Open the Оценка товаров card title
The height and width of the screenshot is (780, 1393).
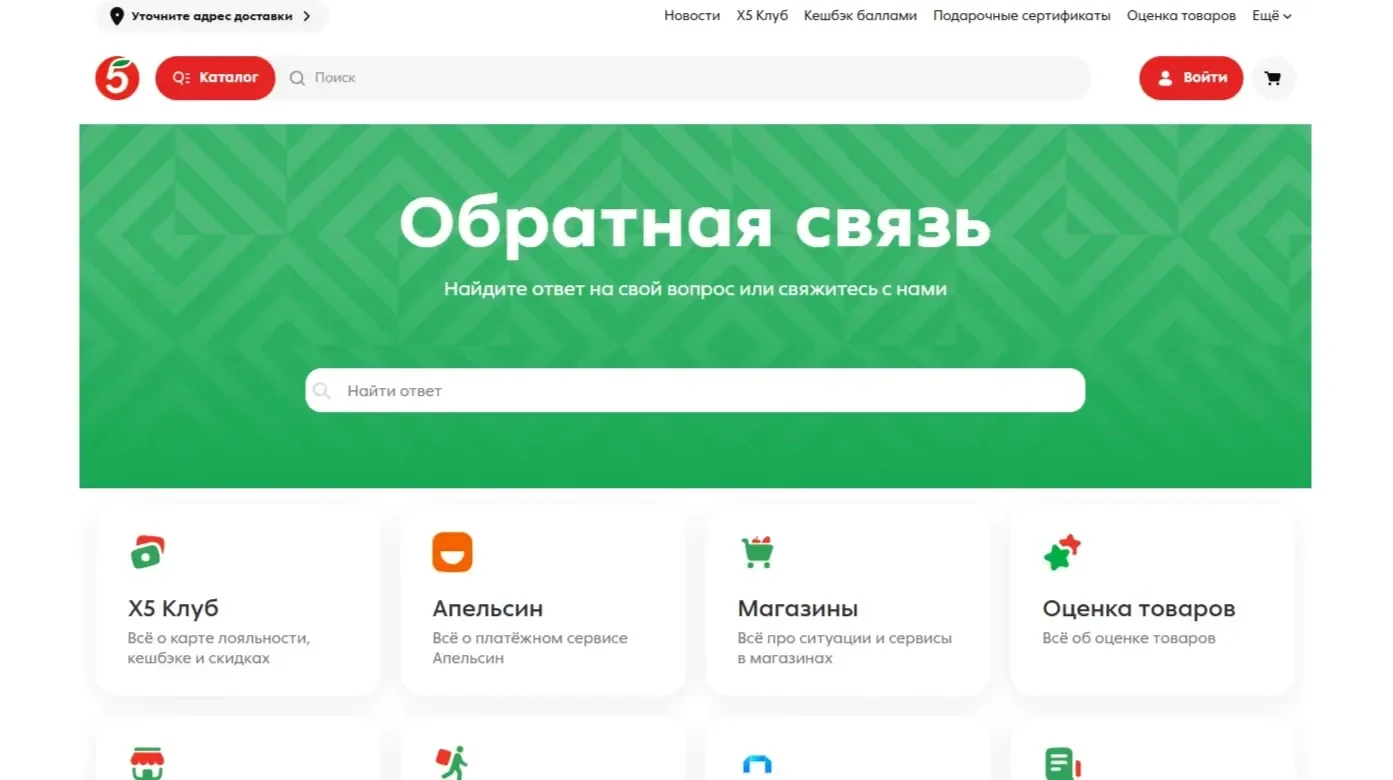1139,608
